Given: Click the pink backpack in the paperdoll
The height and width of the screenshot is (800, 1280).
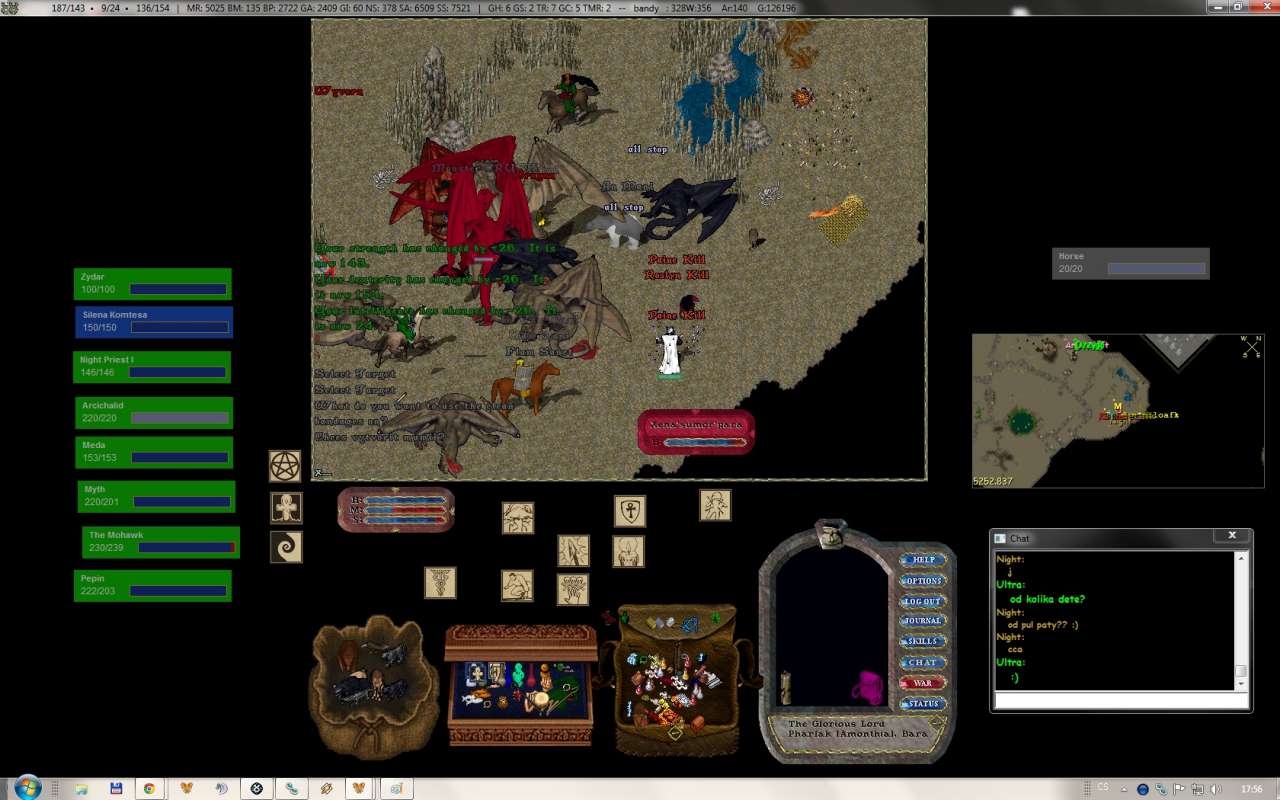Looking at the screenshot, I should [x=866, y=688].
